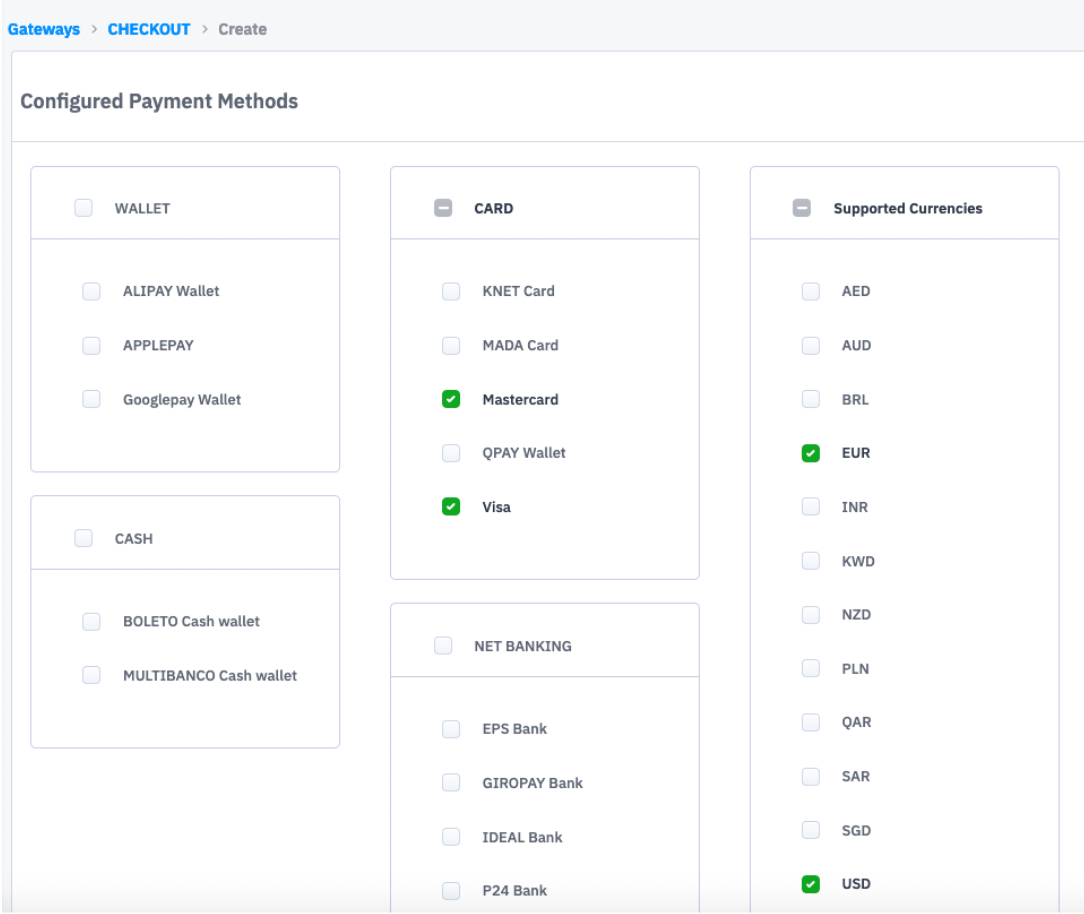This screenshot has width=1084, height=914.
Task: Check the EPS Bank checkbox
Action: 451,729
